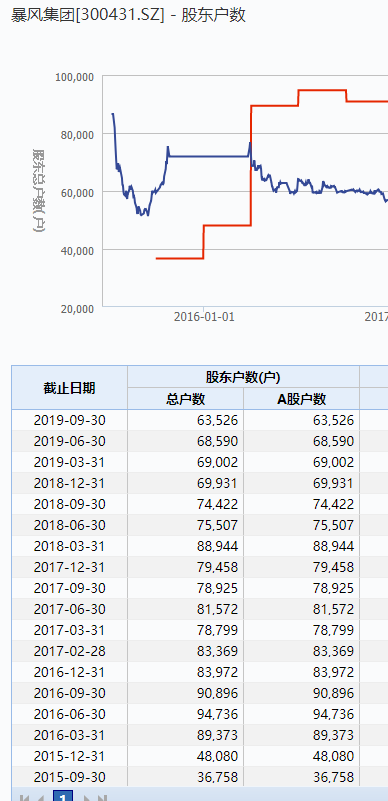Image resolution: width=388 pixels, height=801 pixels.
Task: Click the page 1 pagination button
Action: [62, 796]
